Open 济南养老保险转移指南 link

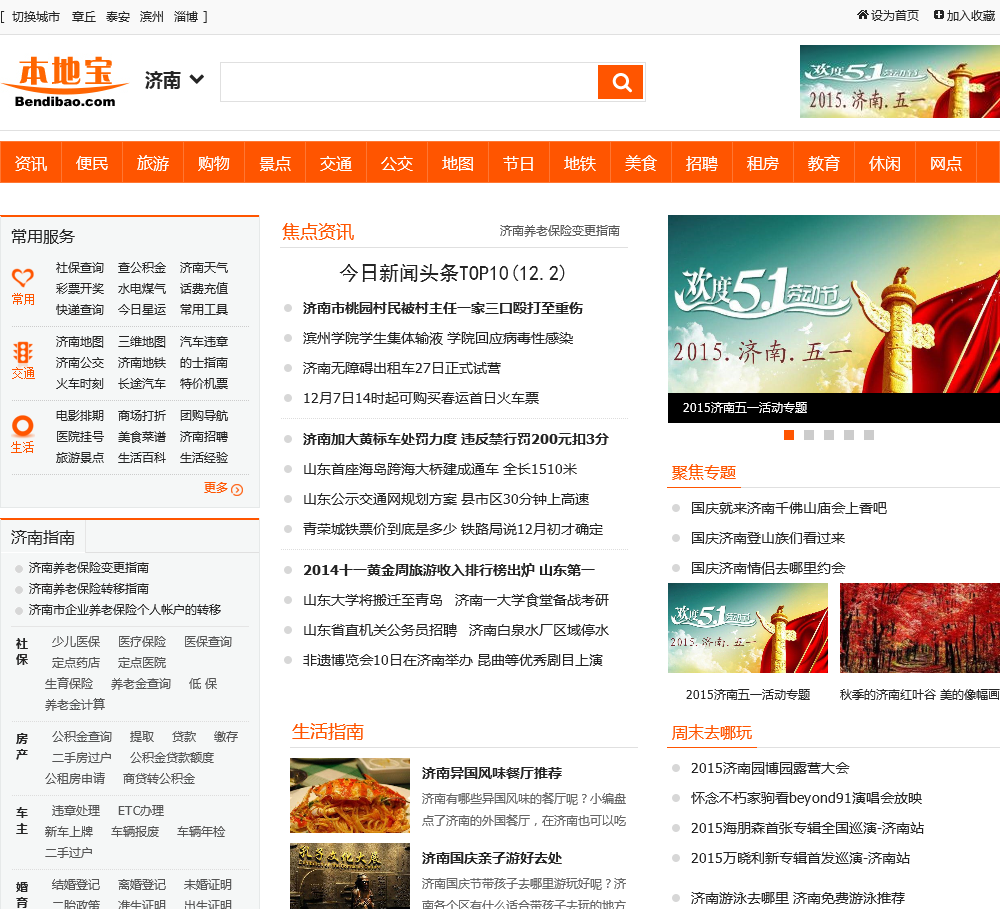click(x=89, y=589)
